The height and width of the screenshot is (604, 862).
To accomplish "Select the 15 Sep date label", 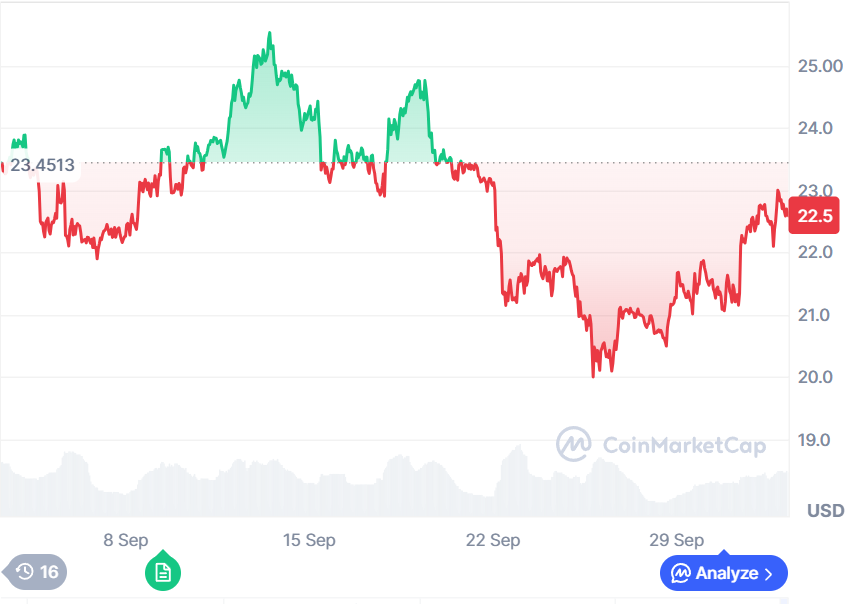I will 309,540.
